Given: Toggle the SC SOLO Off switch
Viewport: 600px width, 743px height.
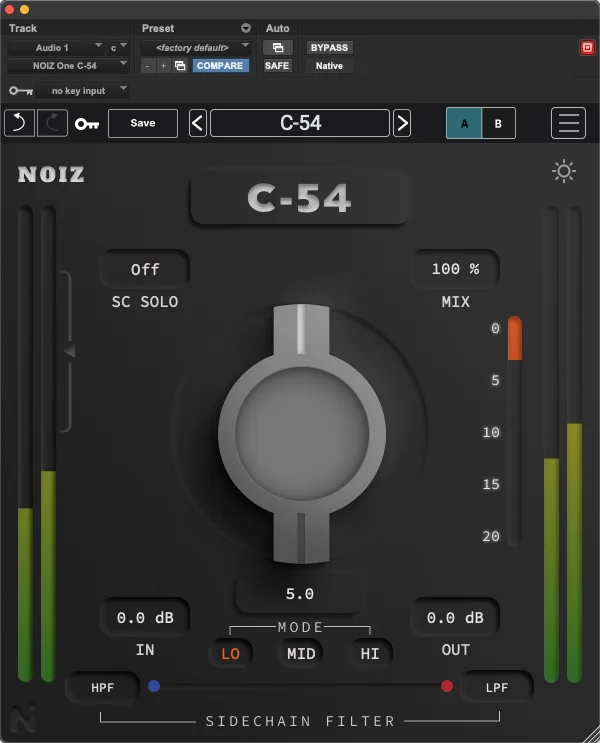Looking at the screenshot, I should pos(145,269).
